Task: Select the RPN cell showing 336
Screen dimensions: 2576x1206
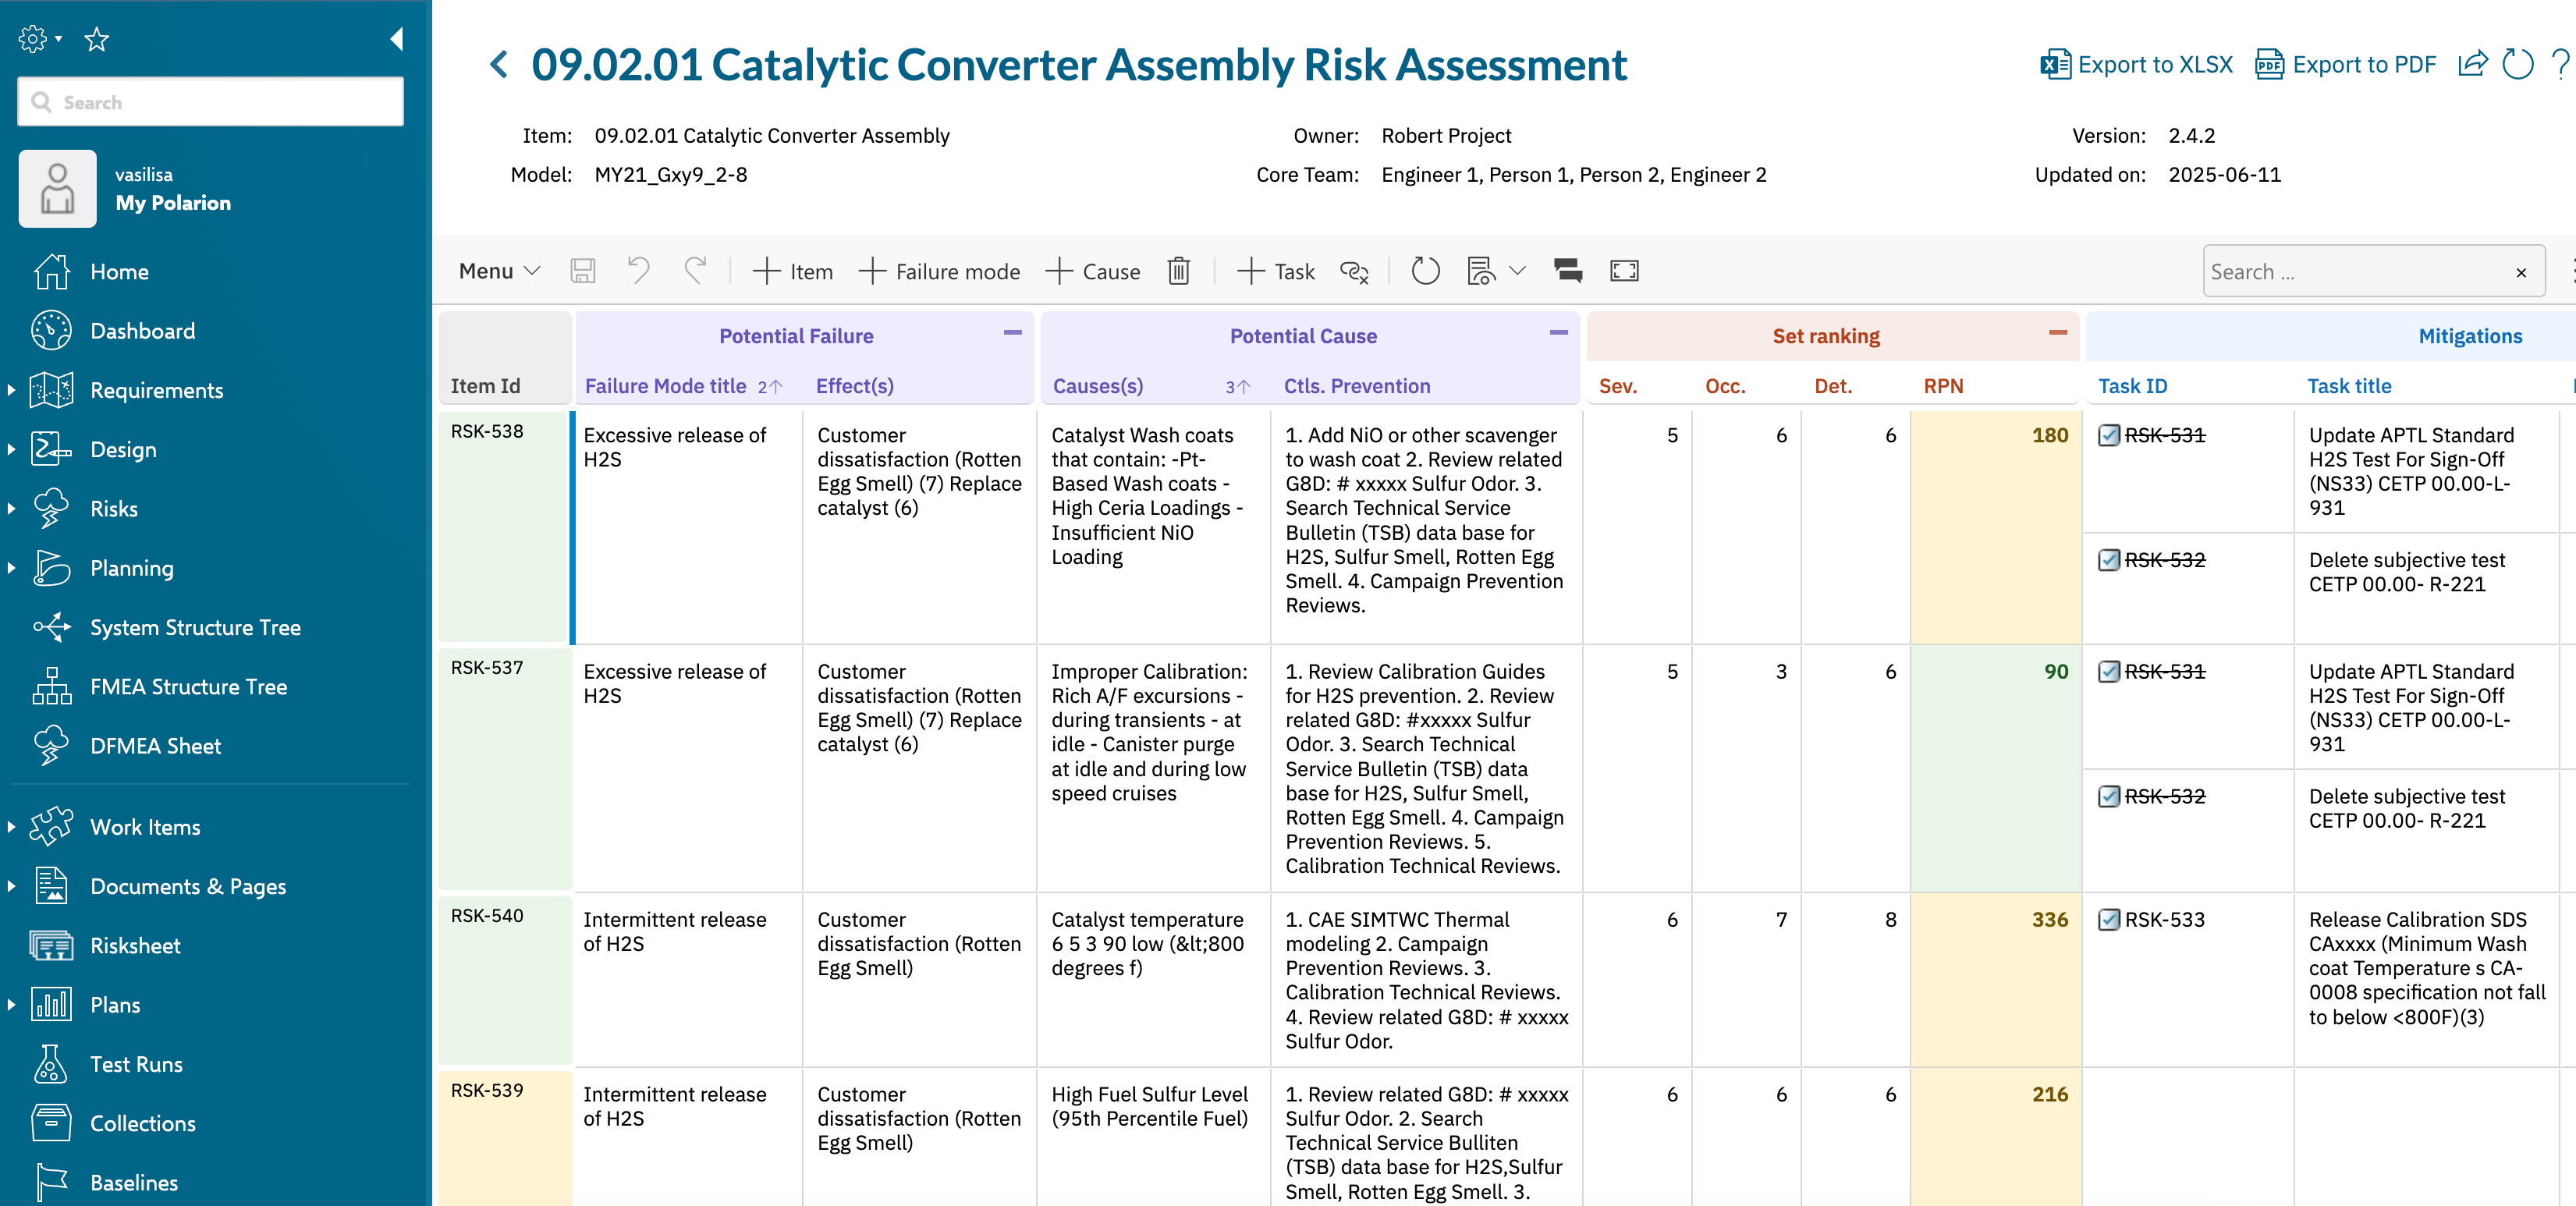Action: [1995, 980]
